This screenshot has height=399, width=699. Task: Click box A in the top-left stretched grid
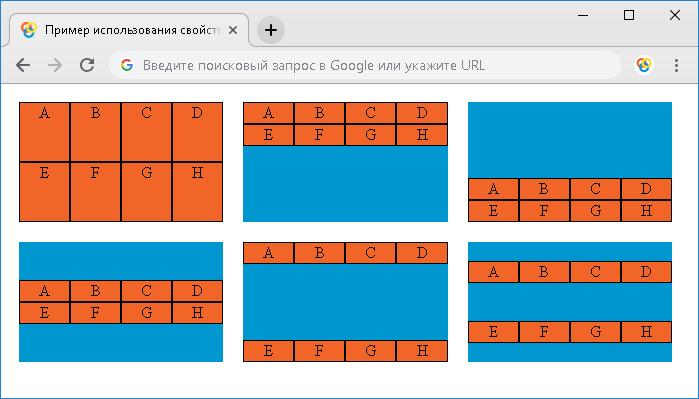[x=44, y=132]
